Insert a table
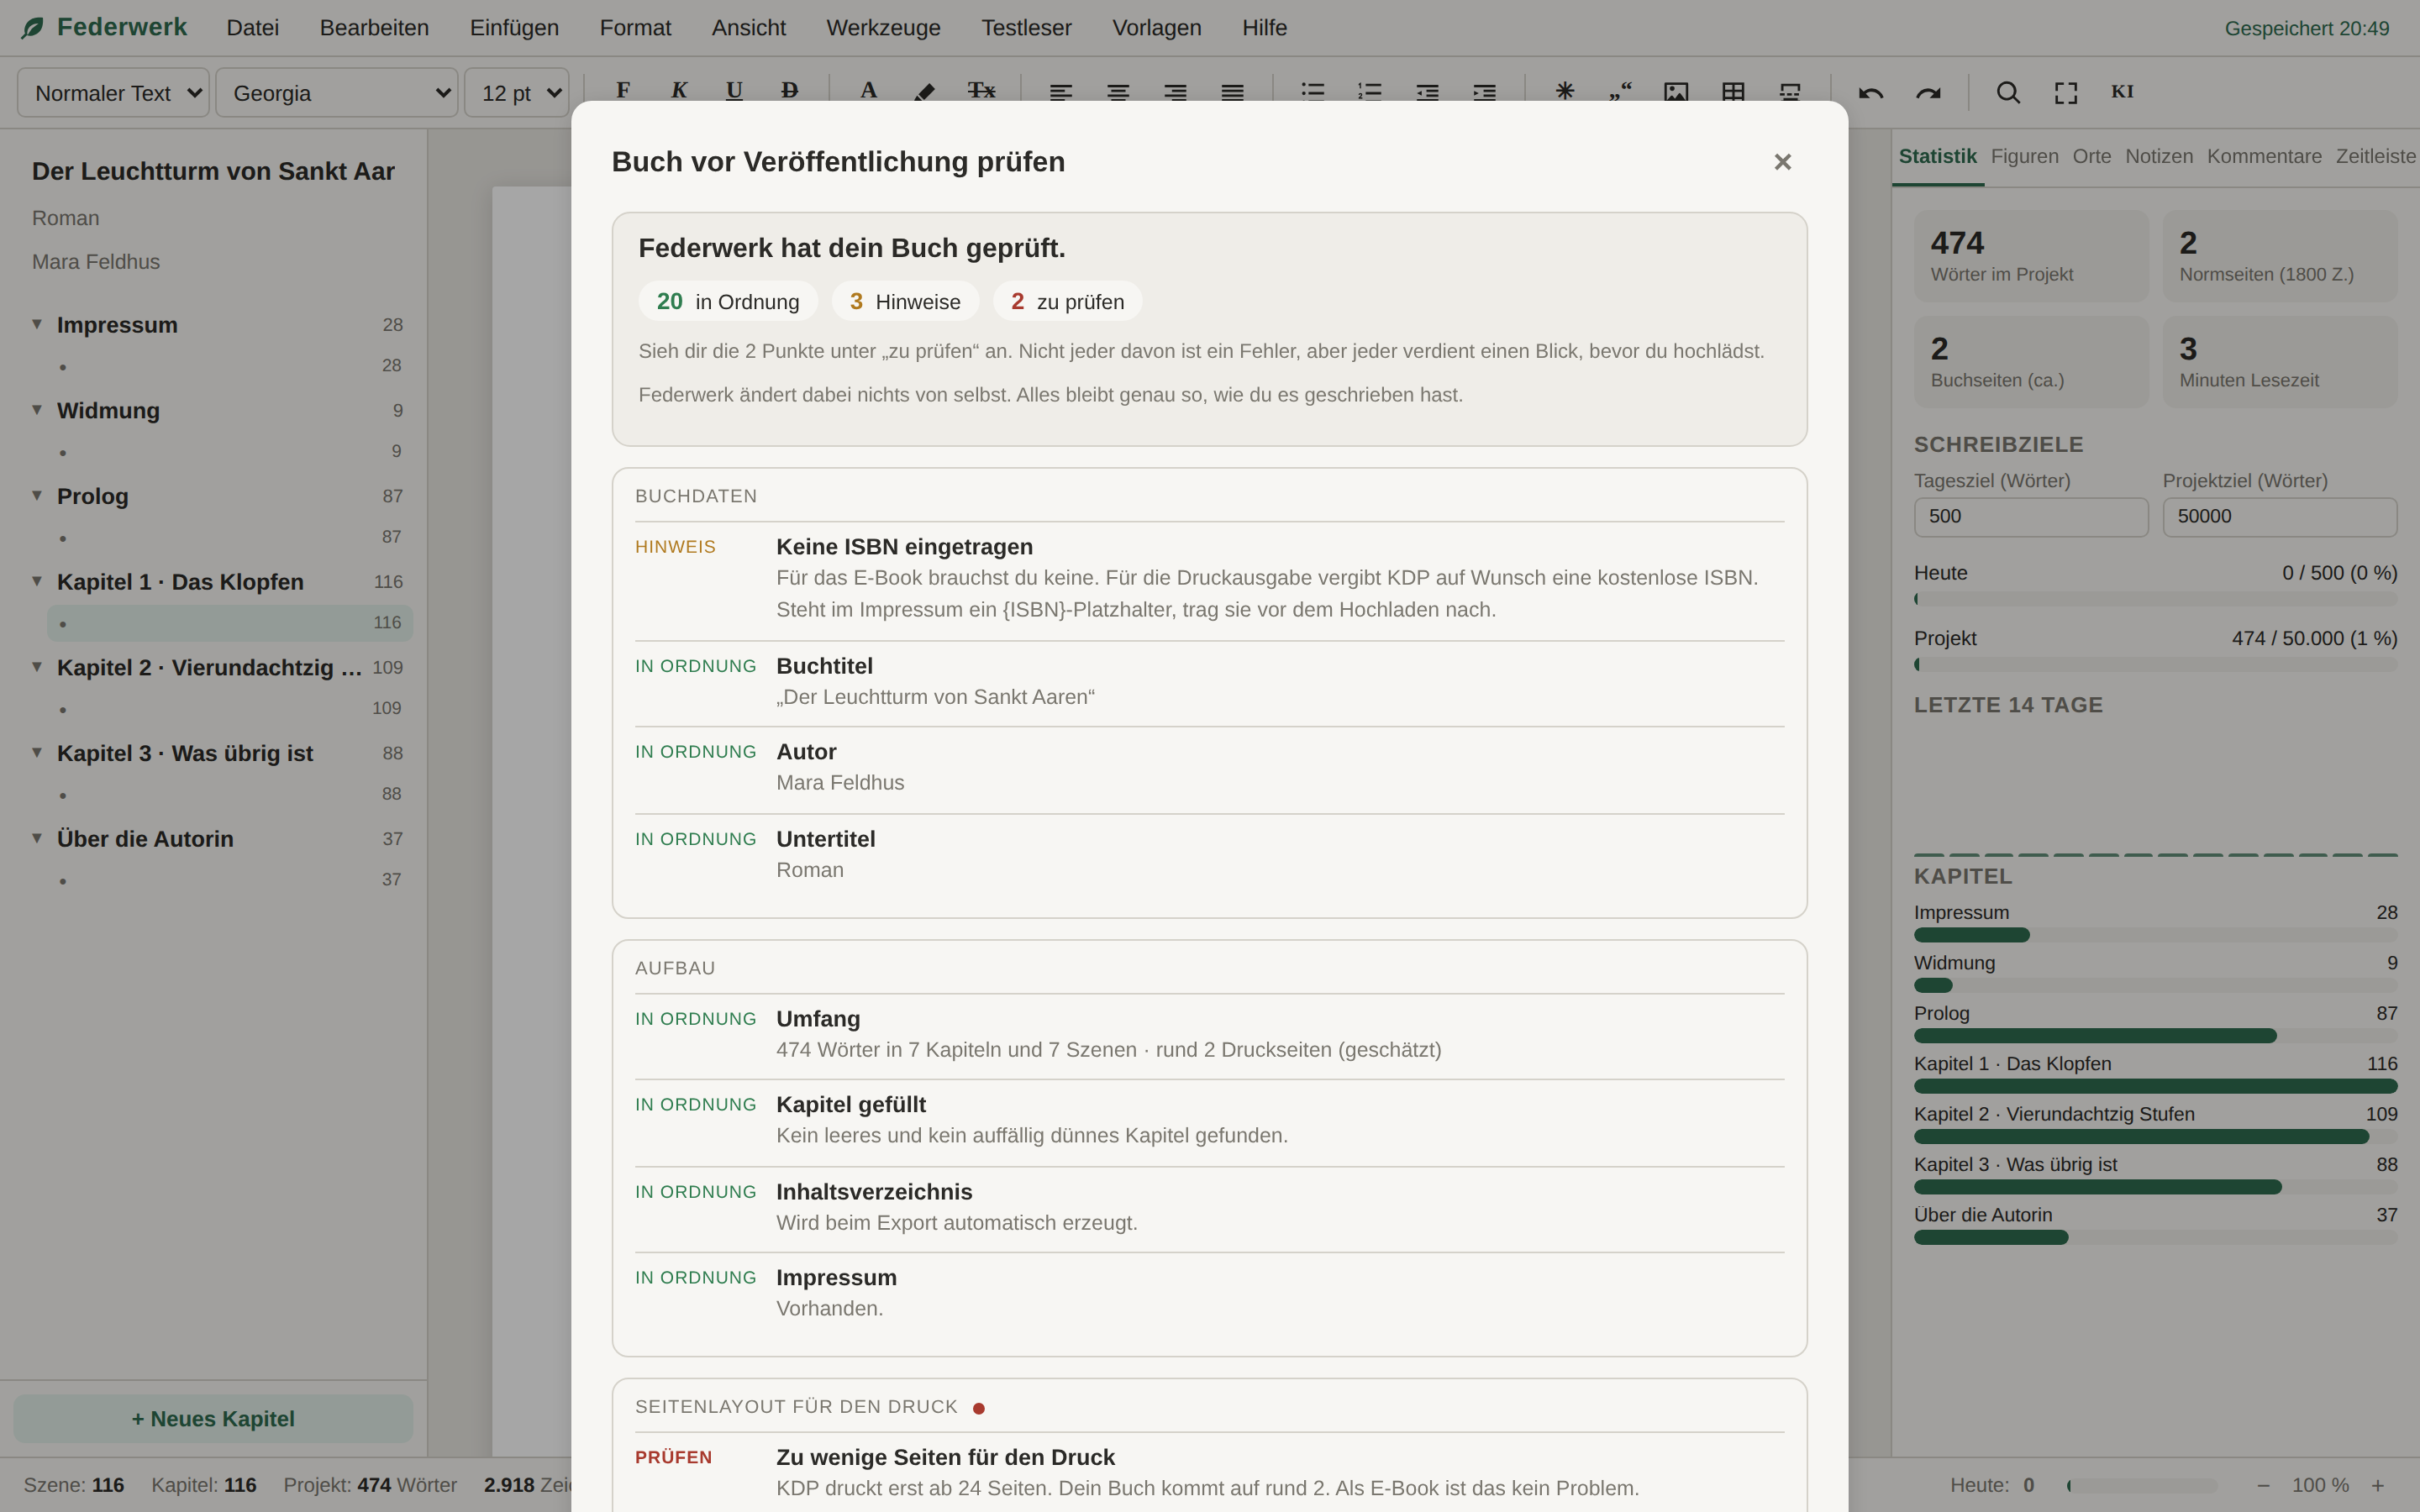 (x=1733, y=92)
